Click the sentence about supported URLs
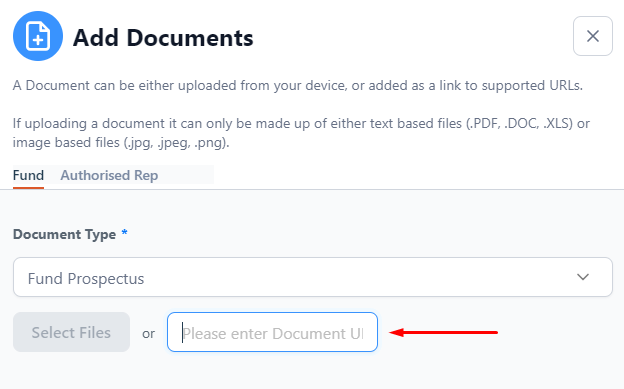This screenshot has height=389, width=624. (298, 86)
